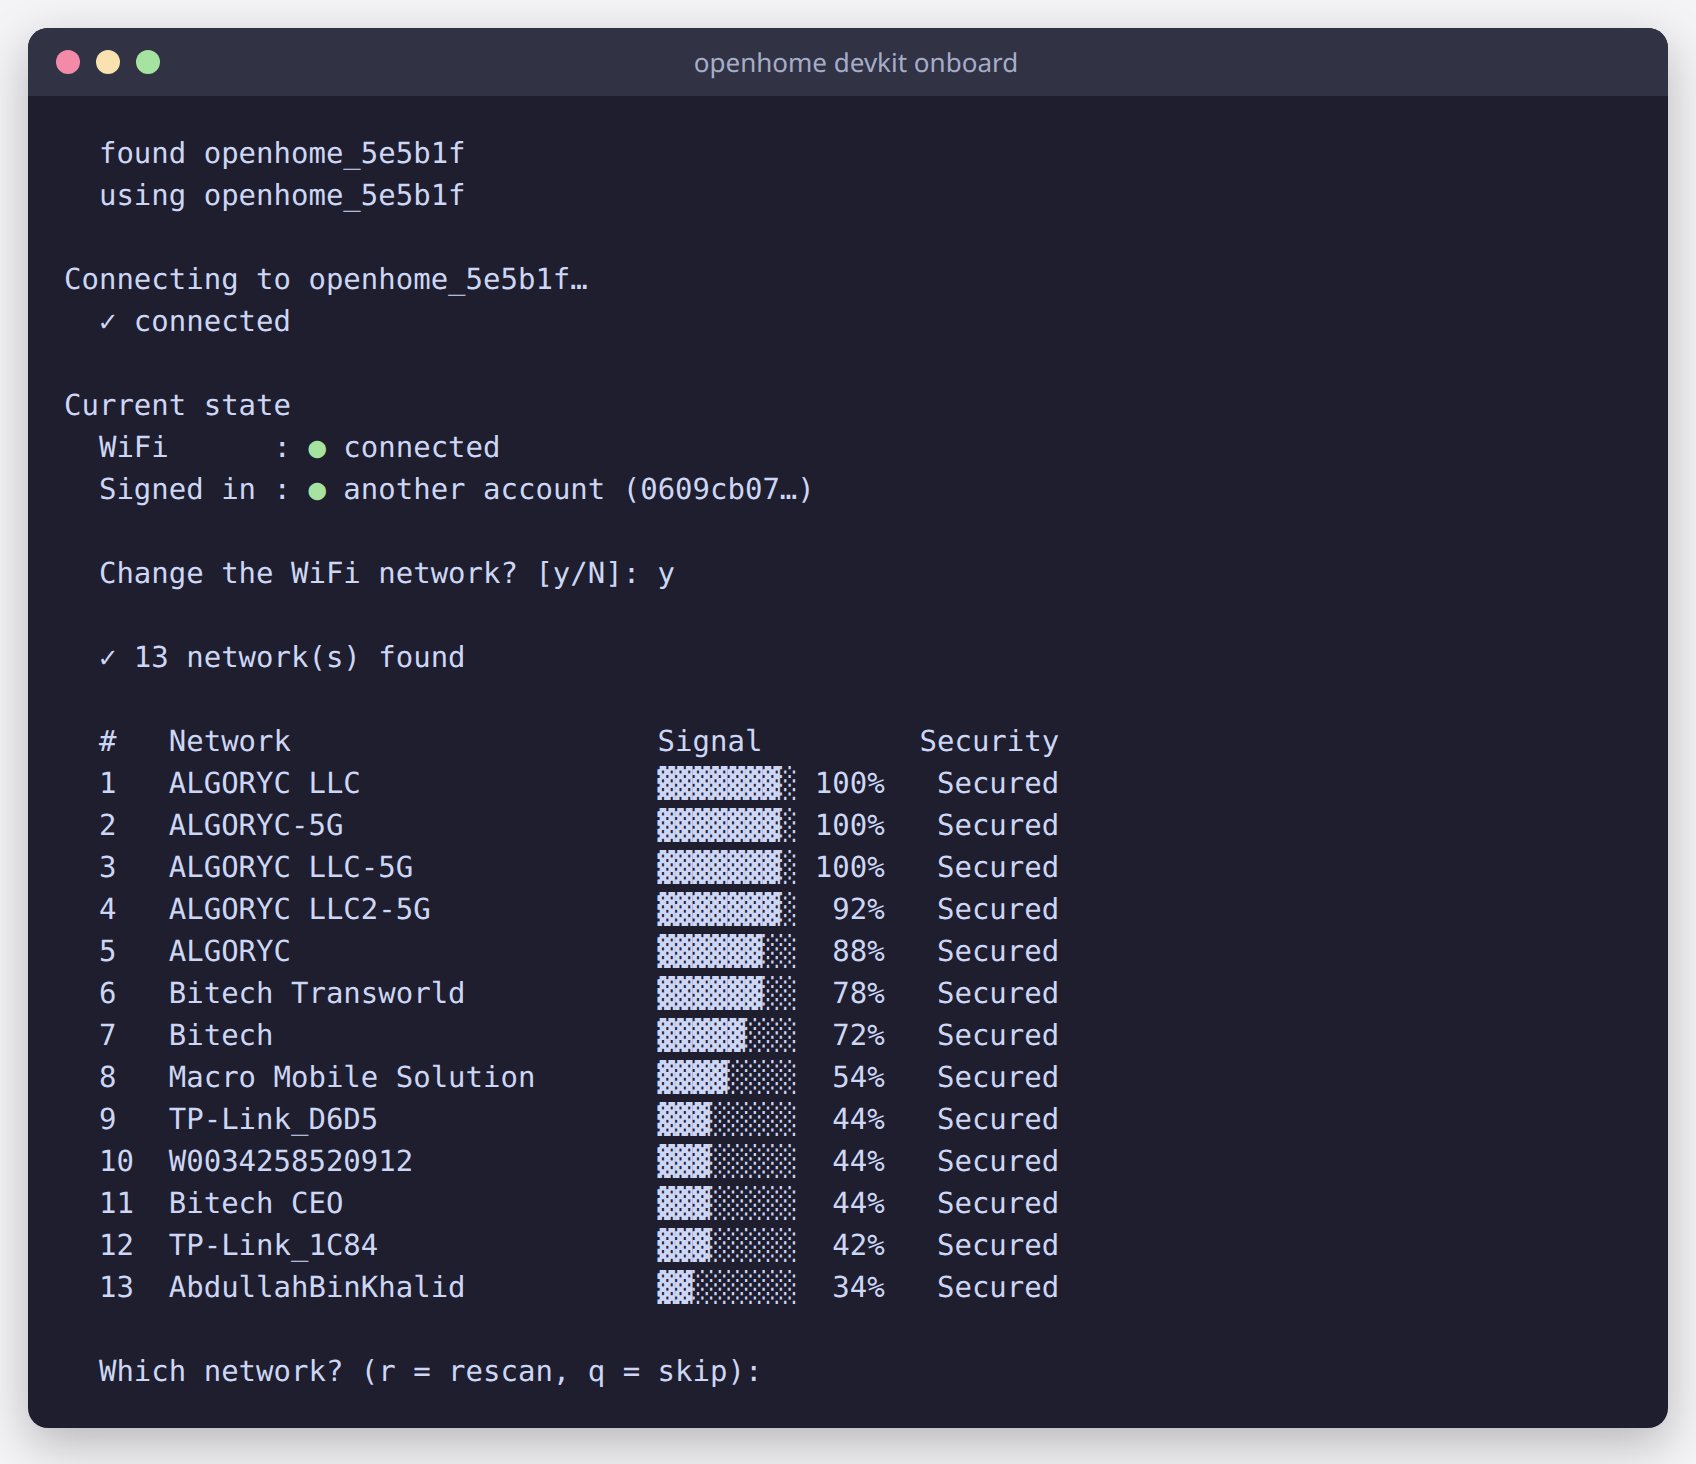Click 'another account (0609cb07…)' text
1696x1464 pixels.
[x=578, y=489]
